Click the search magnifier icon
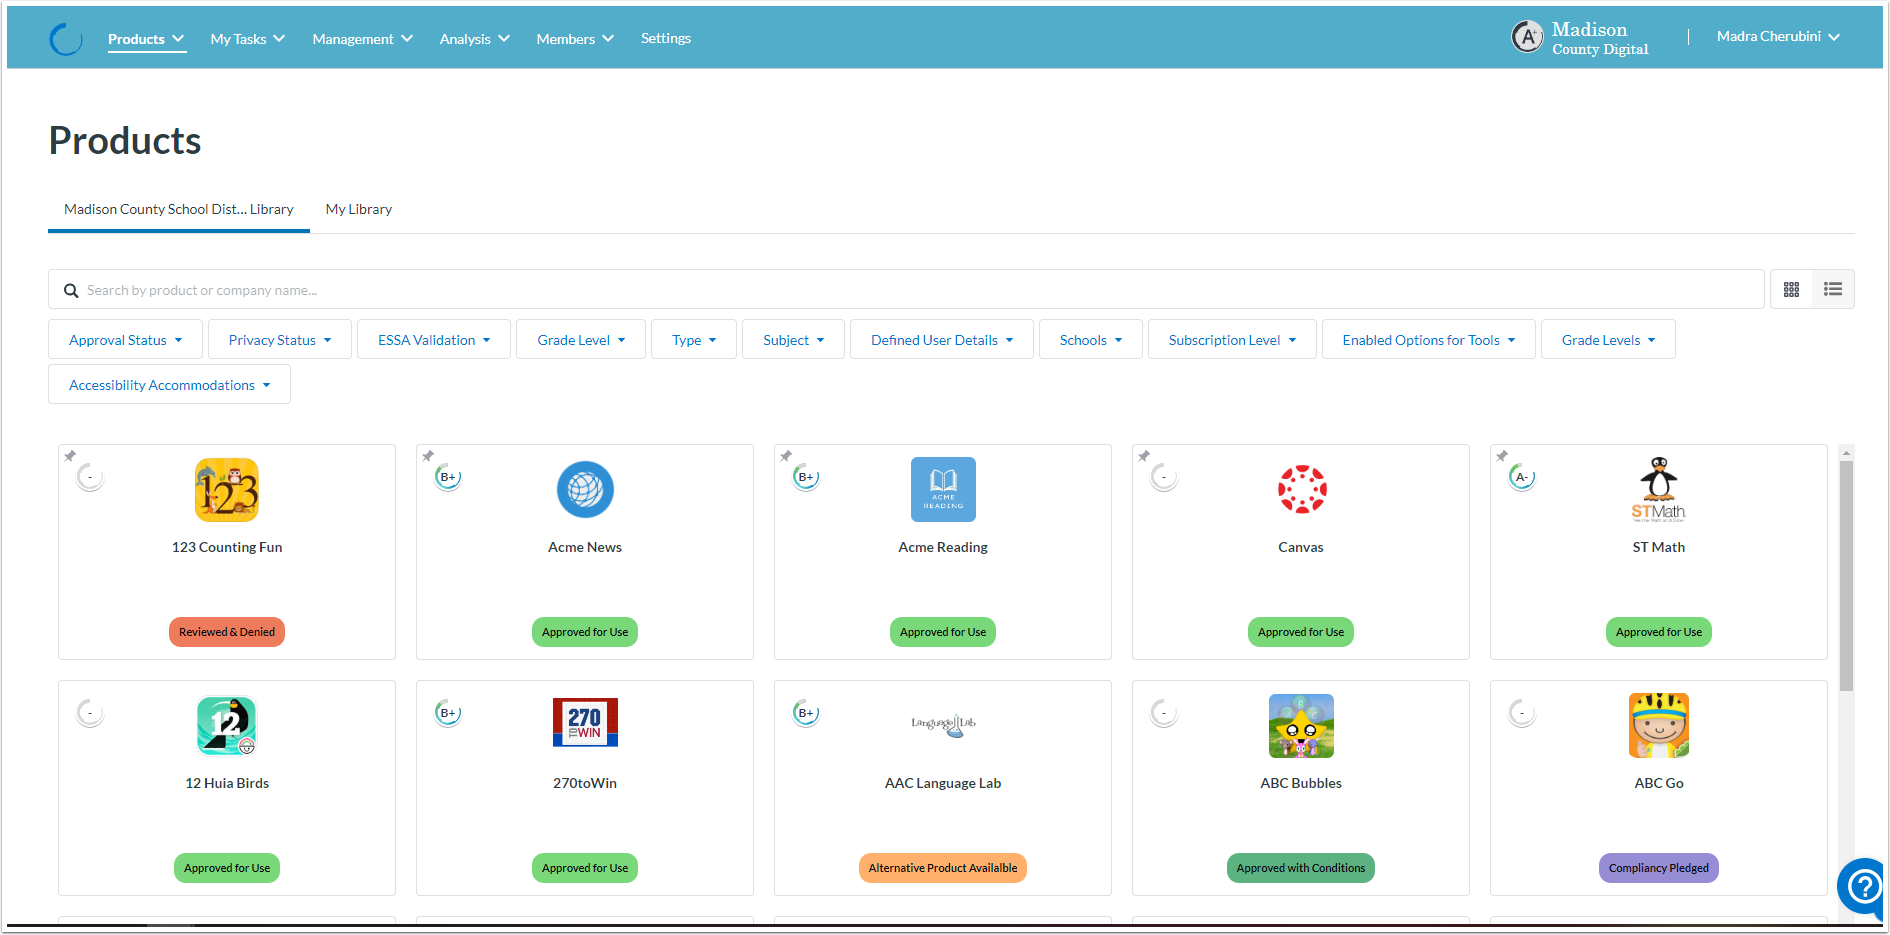The image size is (1890, 935). tap(71, 290)
